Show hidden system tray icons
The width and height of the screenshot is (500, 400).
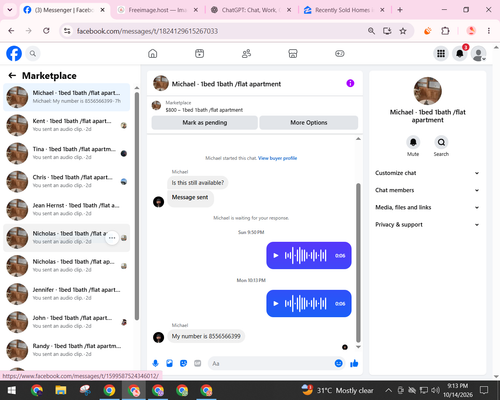tap(389, 390)
